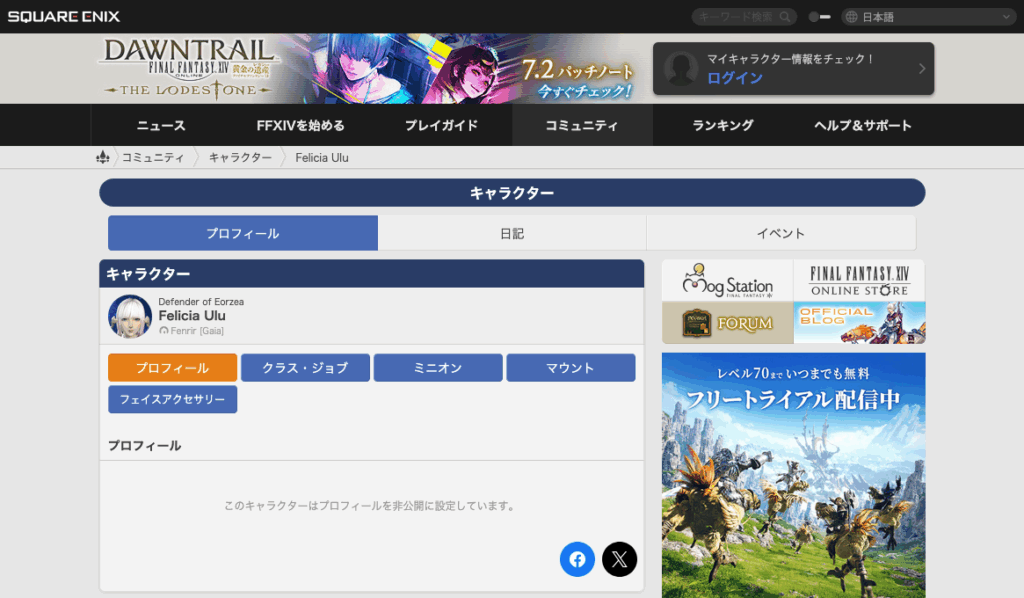The height and width of the screenshot is (598, 1024).
Task: Open the ランキング menu
Action: 723,125
